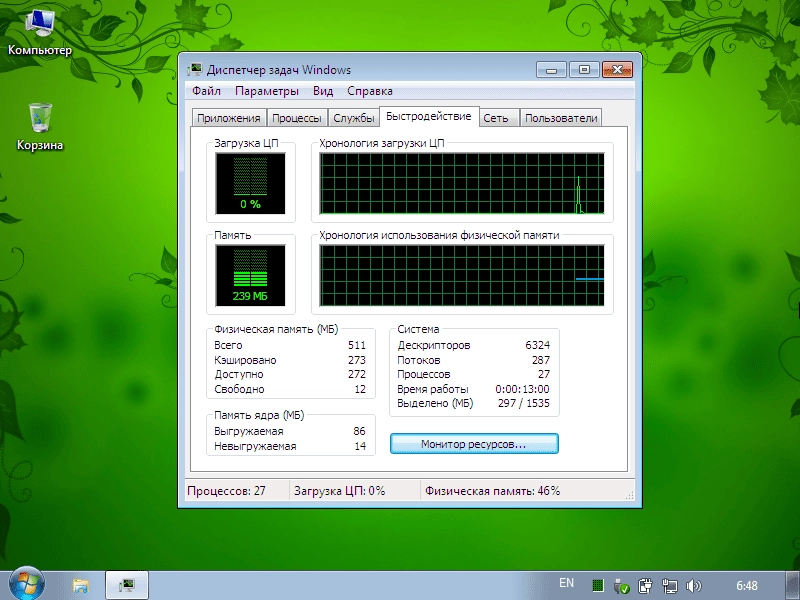Maximize the Task Manager window
This screenshot has height=600, width=800.
(584, 69)
